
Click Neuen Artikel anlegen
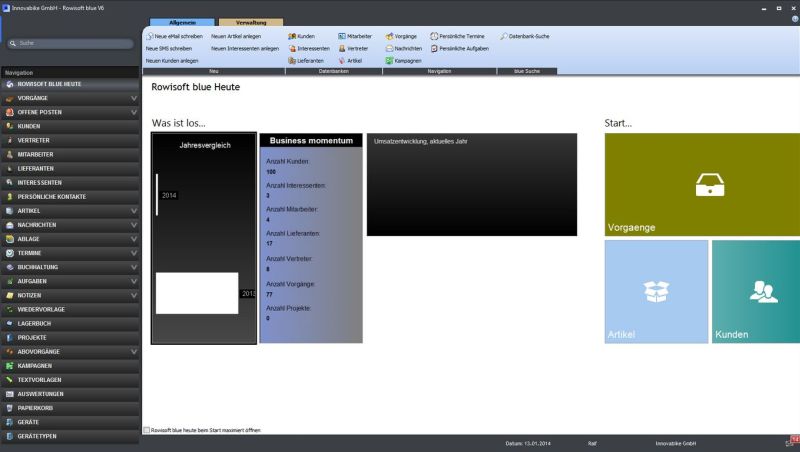pos(236,36)
